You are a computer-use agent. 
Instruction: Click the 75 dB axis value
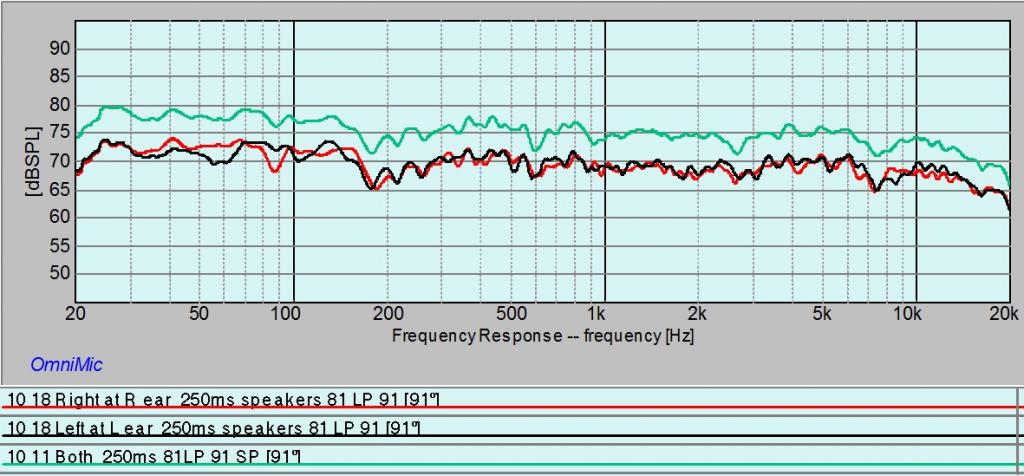click(x=57, y=133)
